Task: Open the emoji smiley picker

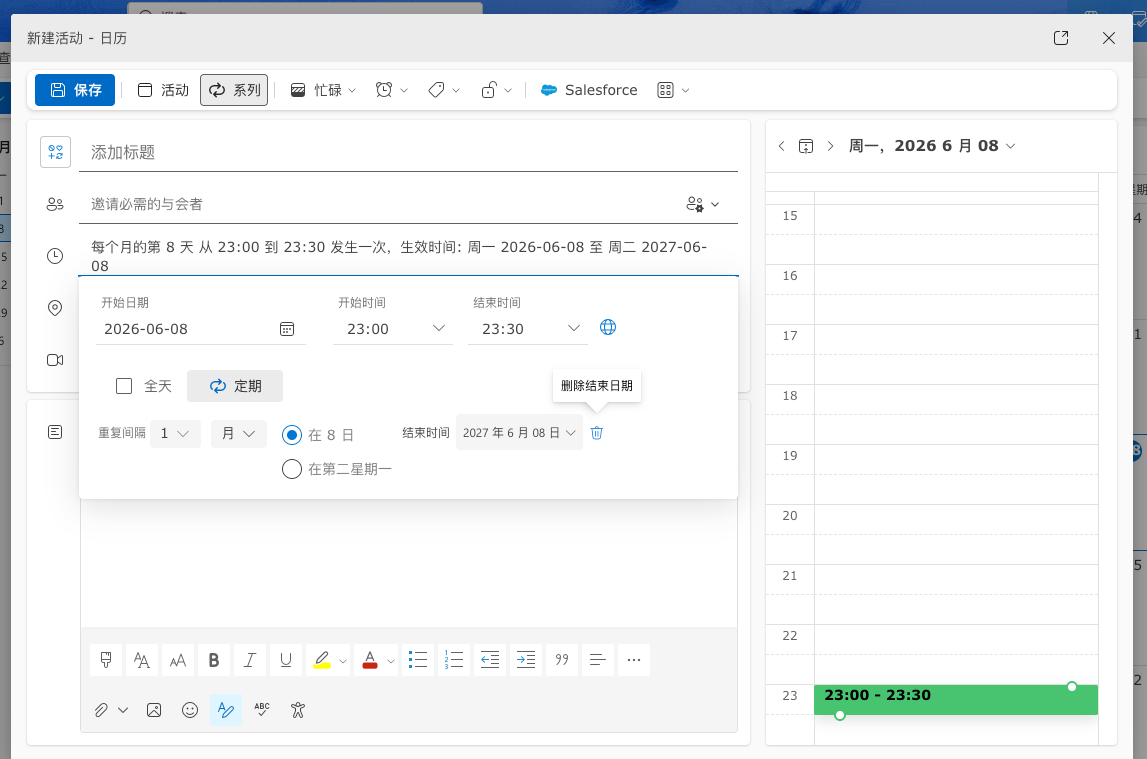Action: click(190, 710)
